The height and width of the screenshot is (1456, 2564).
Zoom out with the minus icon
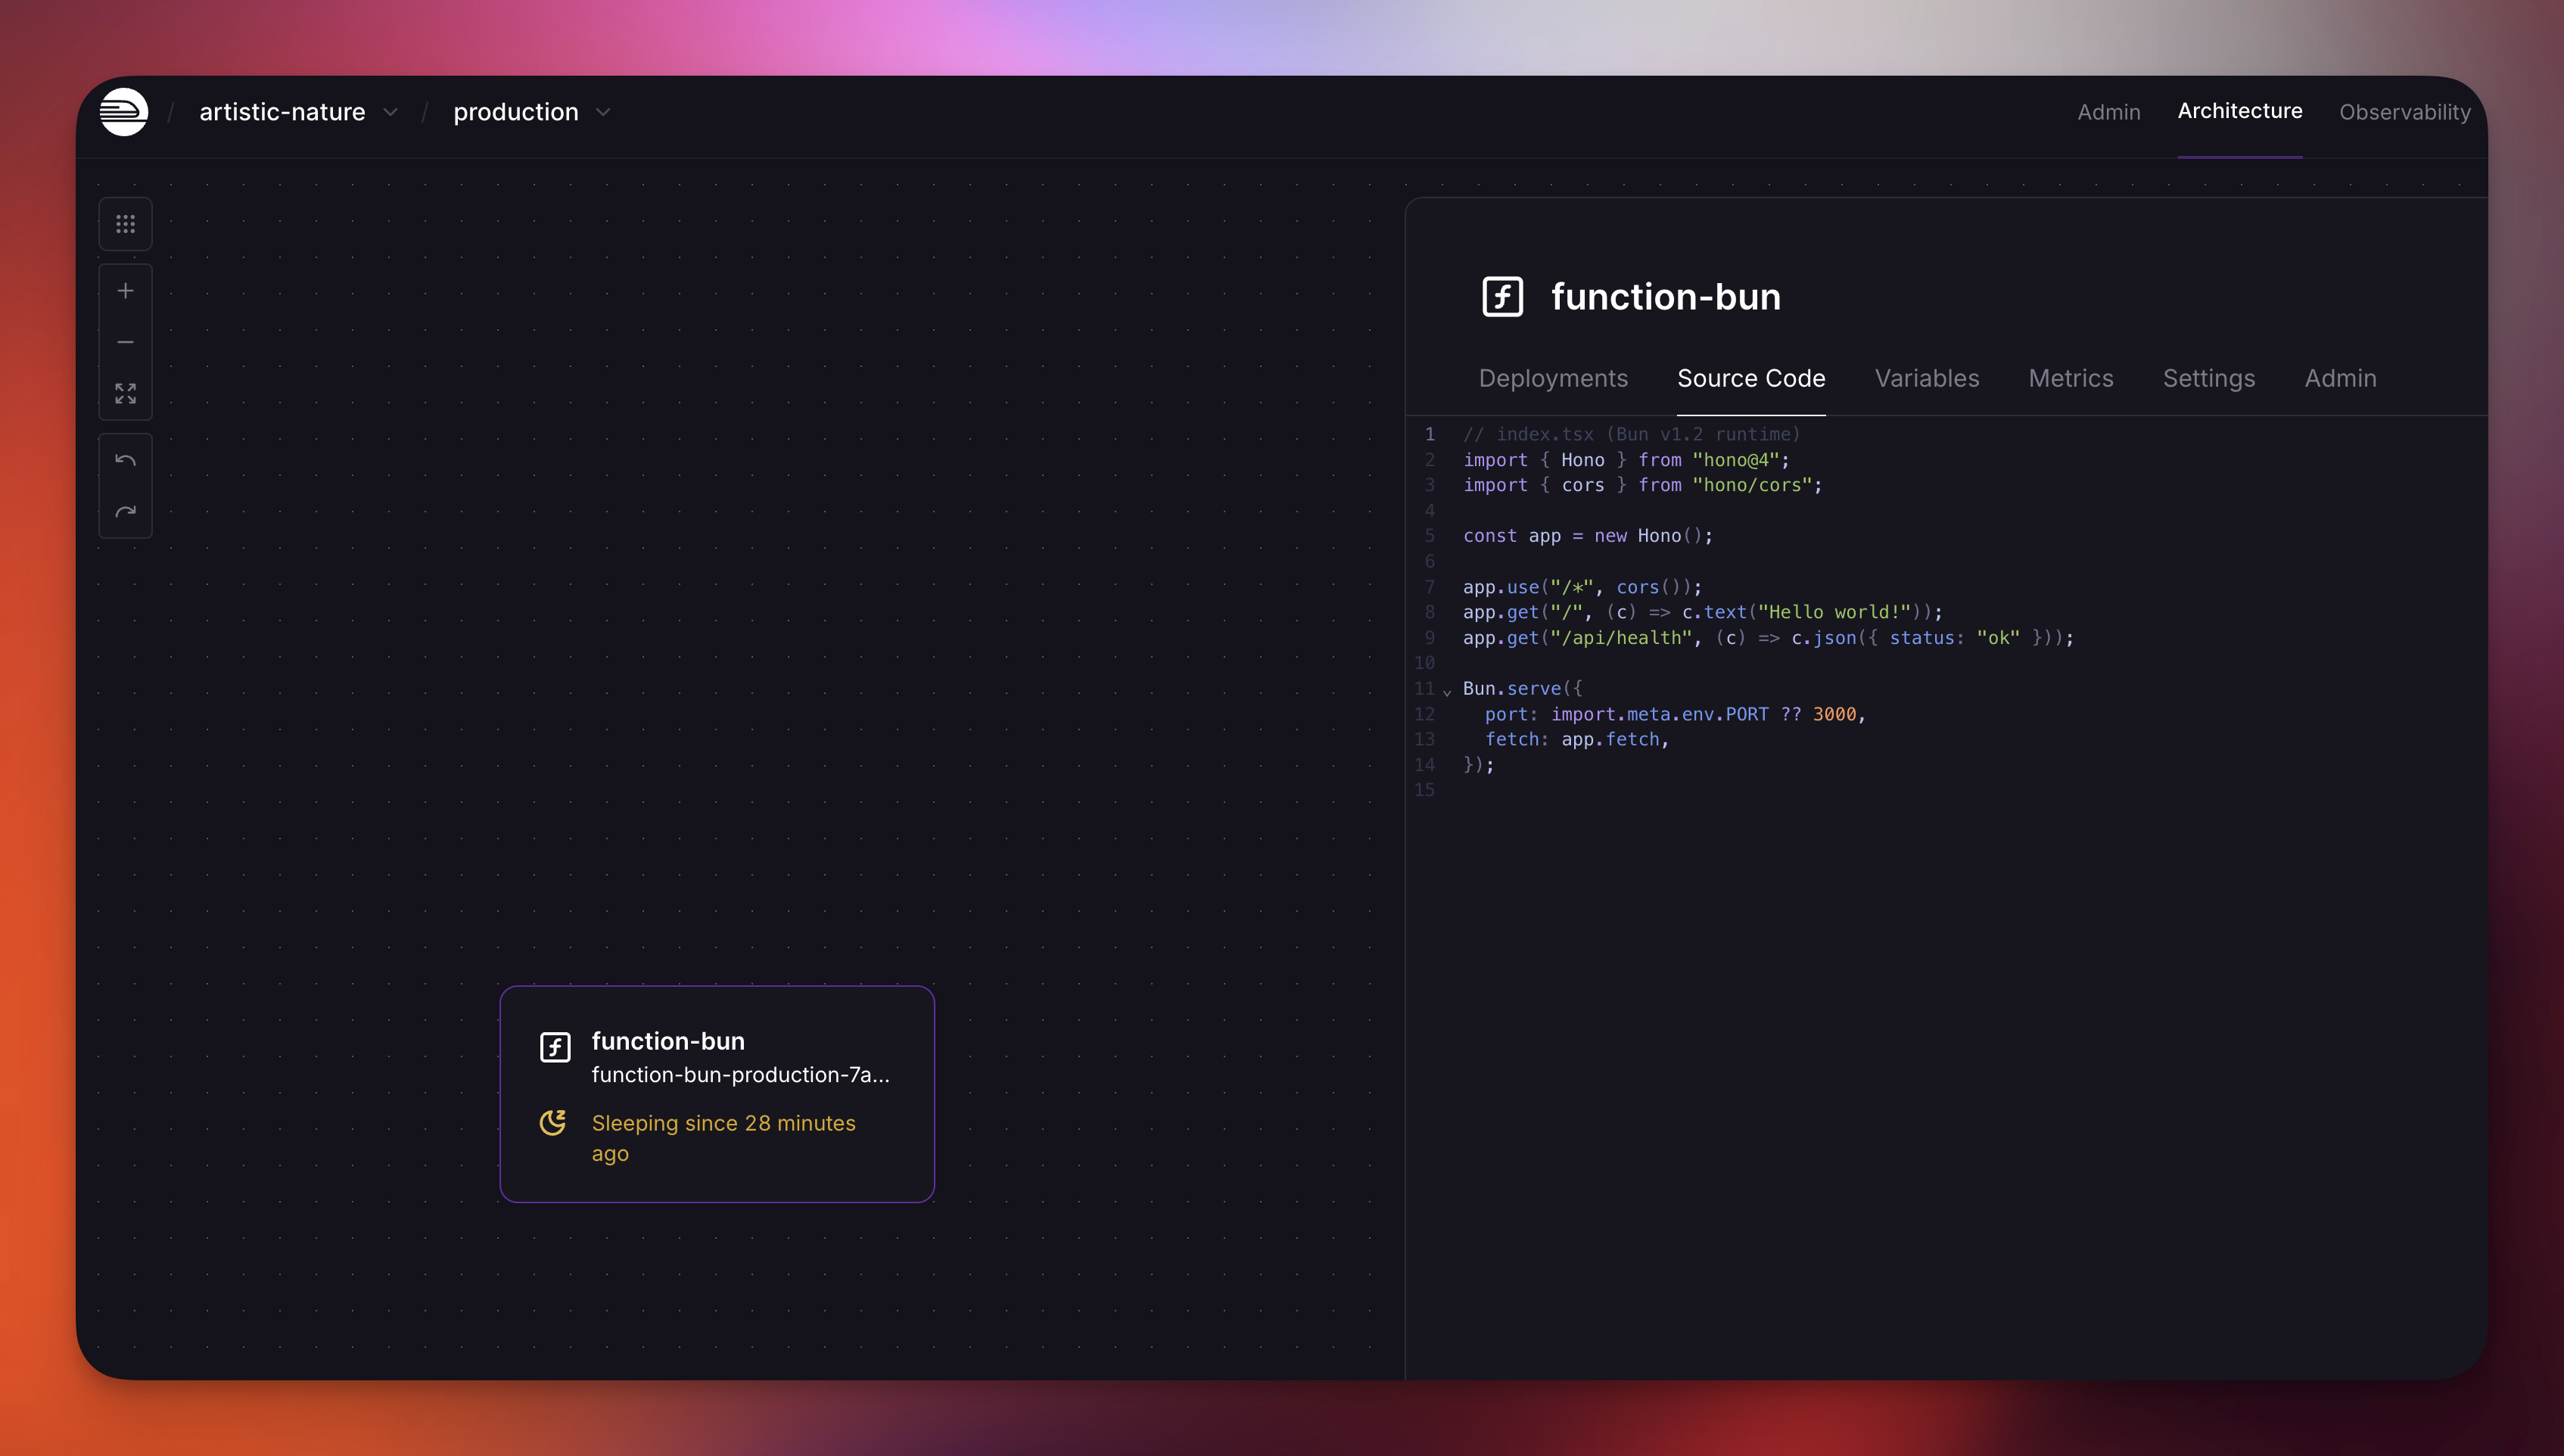pyautogui.click(x=125, y=342)
